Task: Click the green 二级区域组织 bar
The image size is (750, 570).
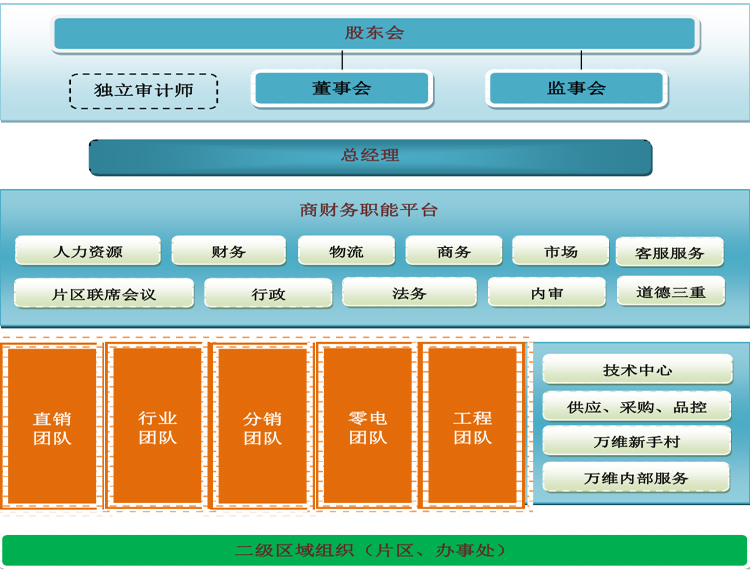Action: pyautogui.click(x=374, y=550)
